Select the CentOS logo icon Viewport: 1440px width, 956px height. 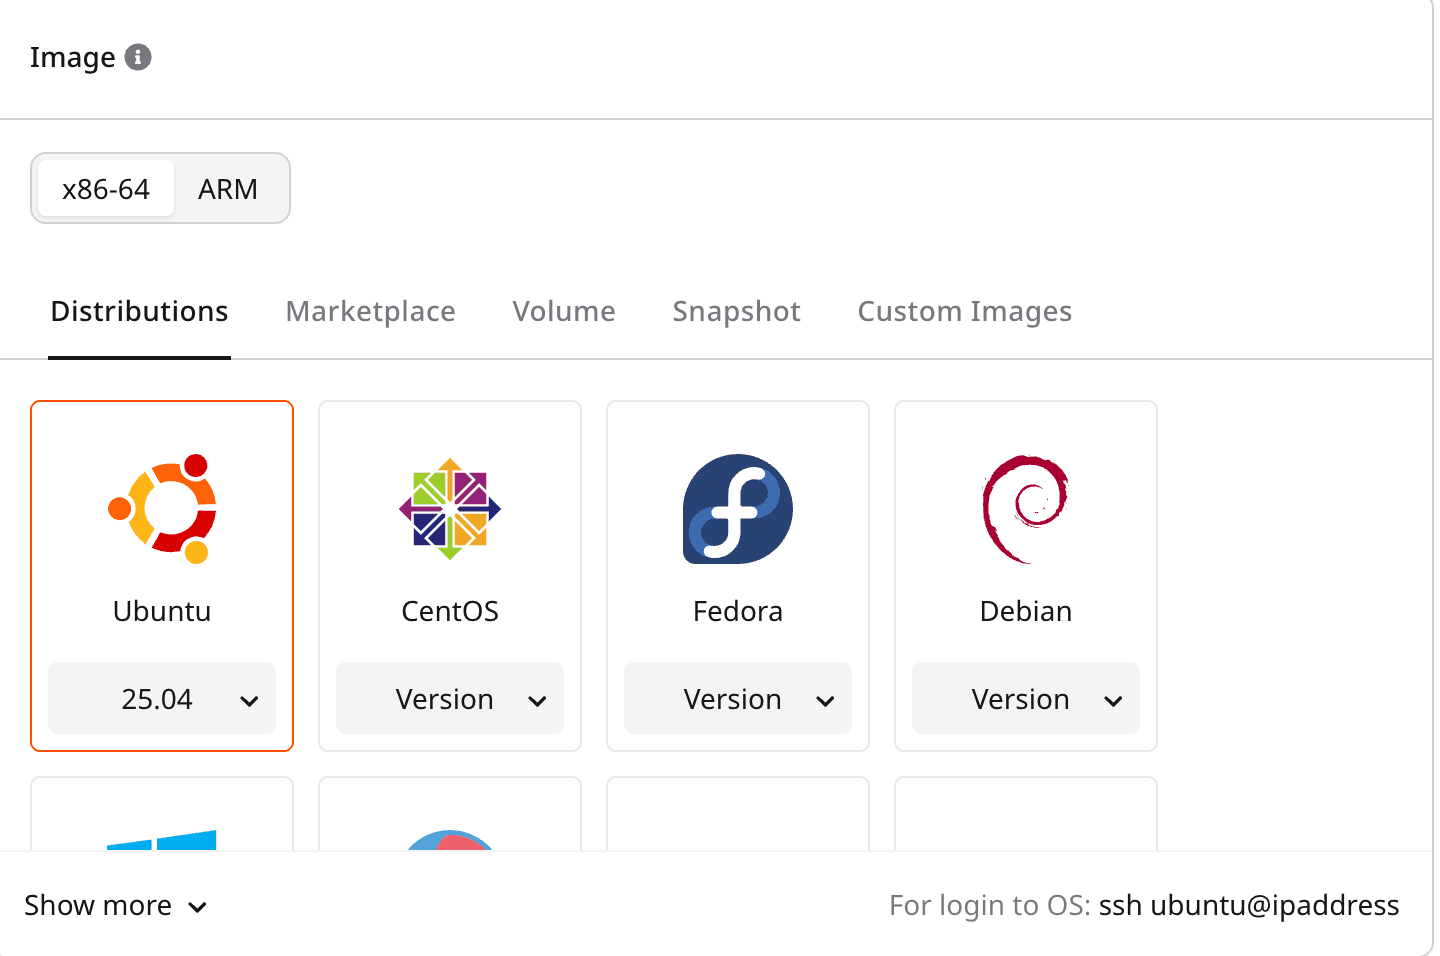pyautogui.click(x=450, y=509)
